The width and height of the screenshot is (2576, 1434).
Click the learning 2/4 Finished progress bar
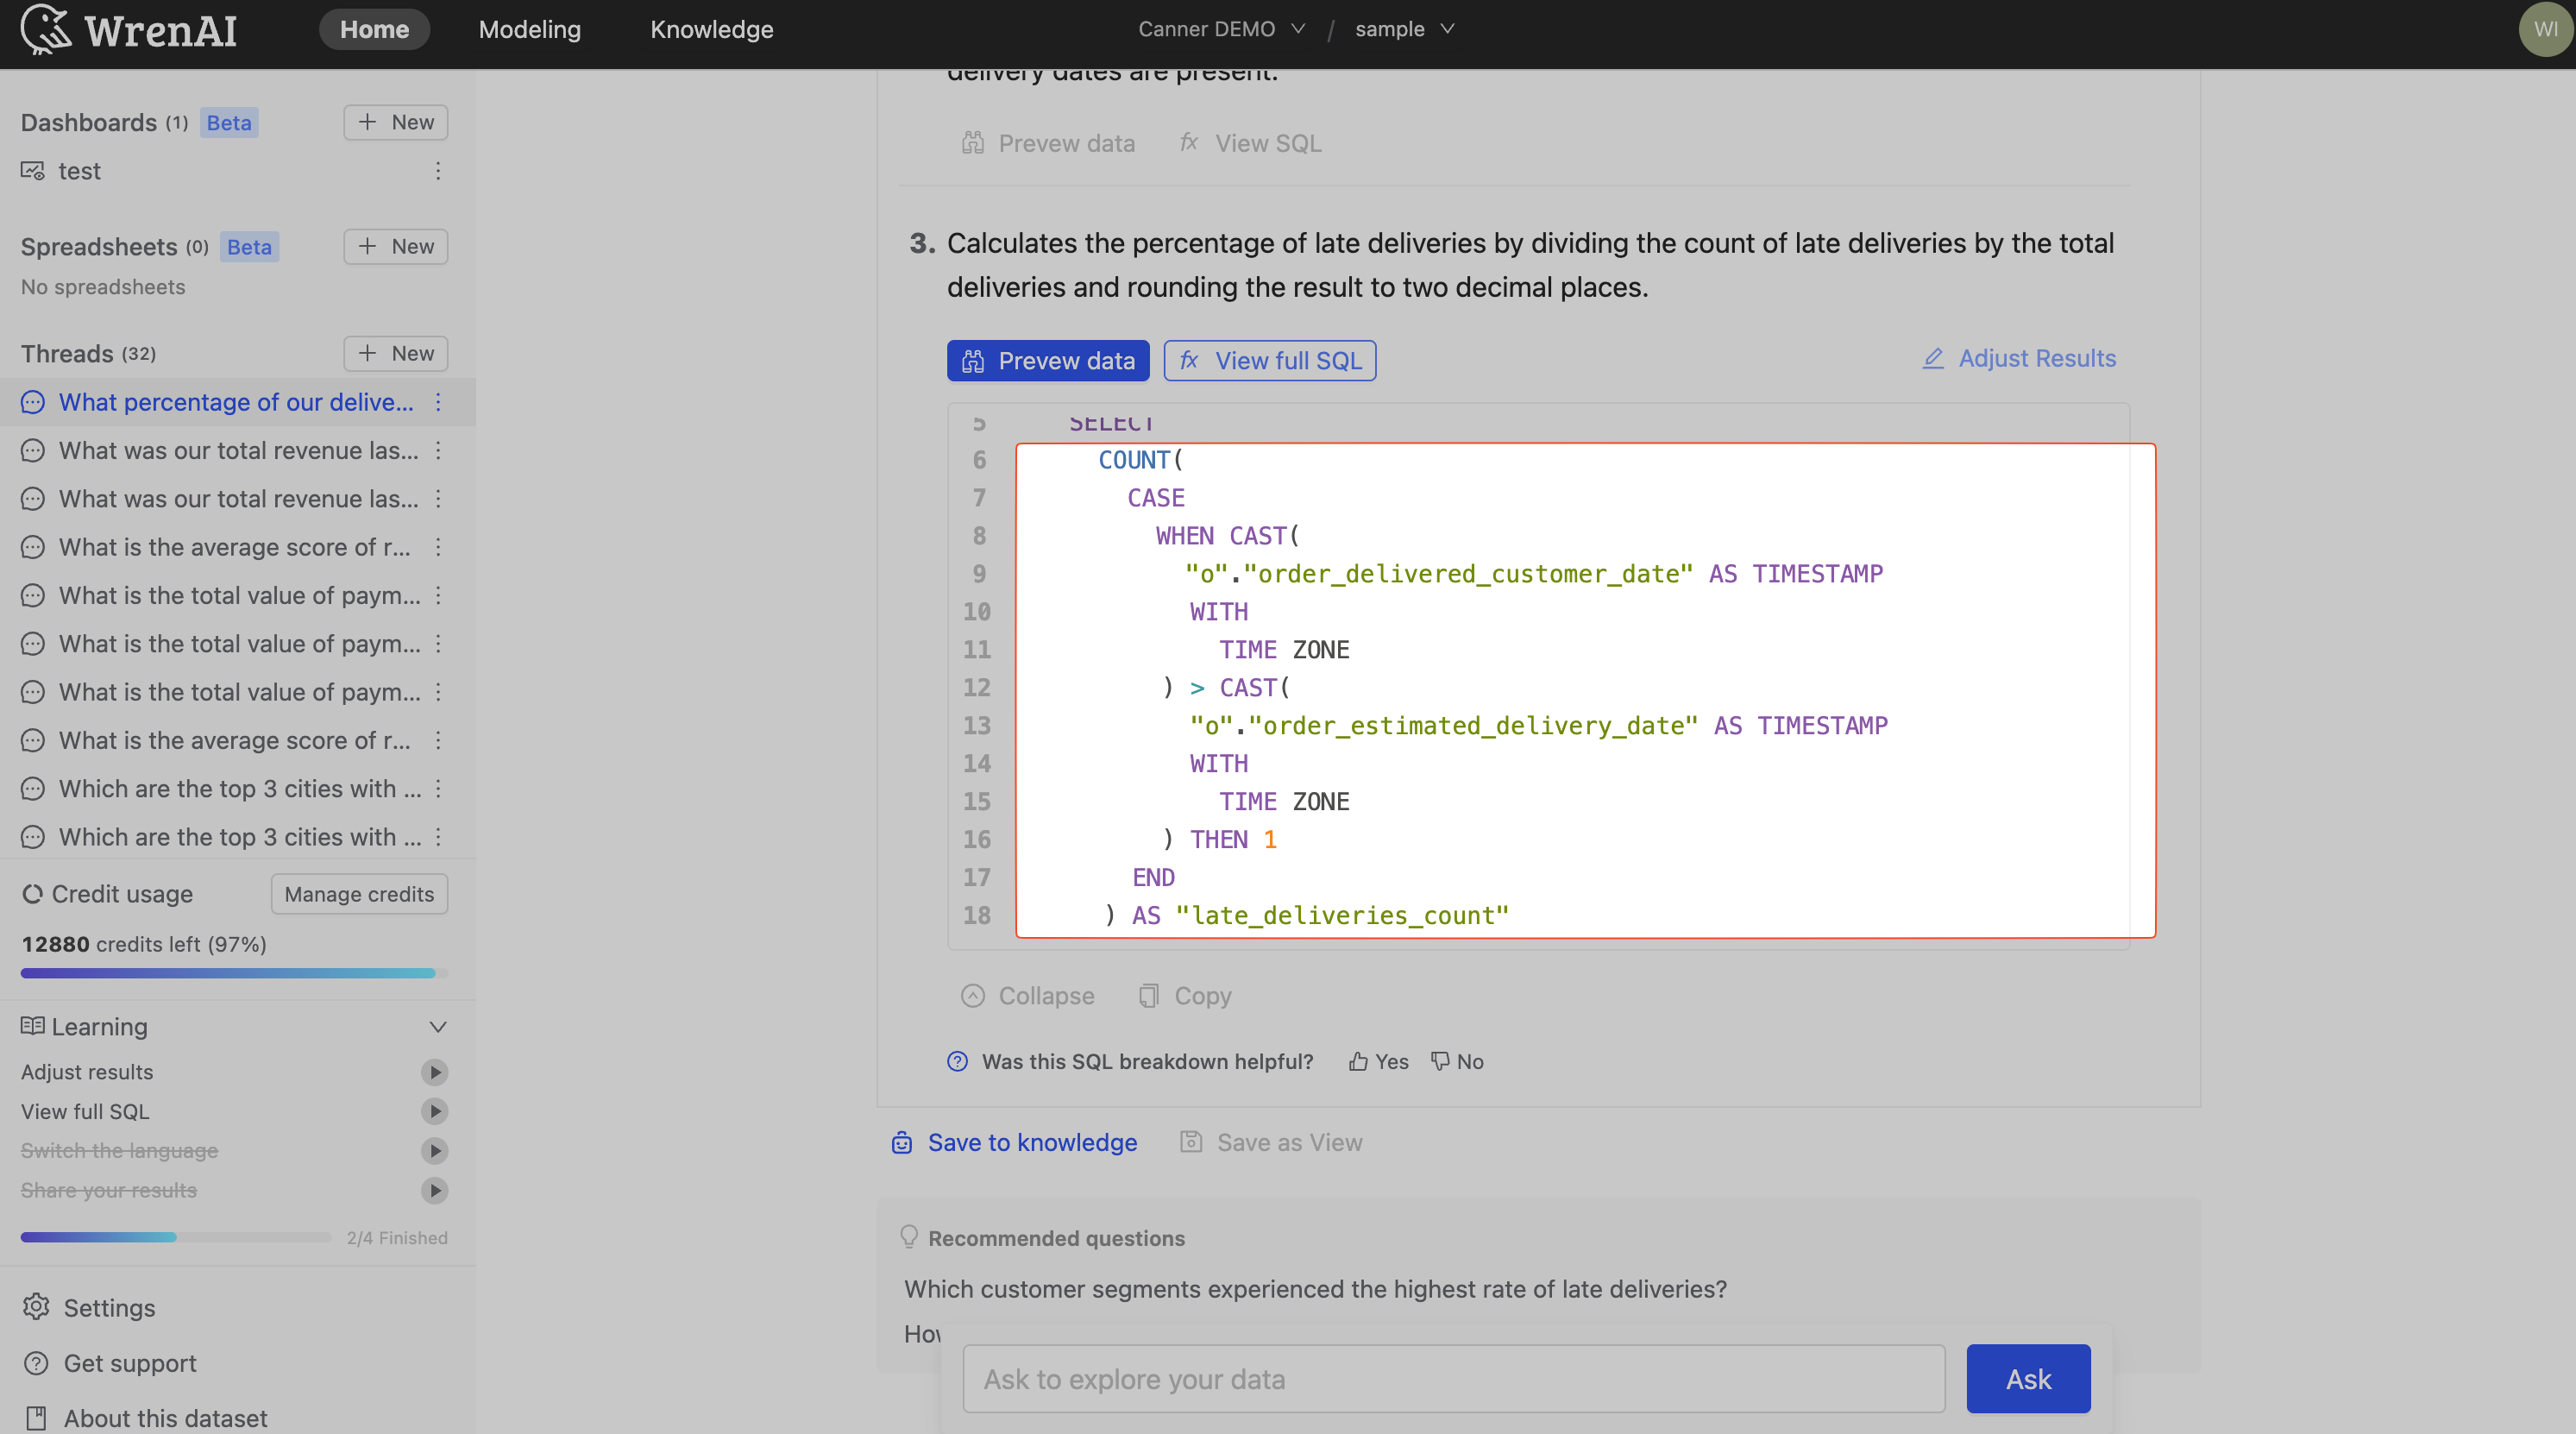click(176, 1238)
